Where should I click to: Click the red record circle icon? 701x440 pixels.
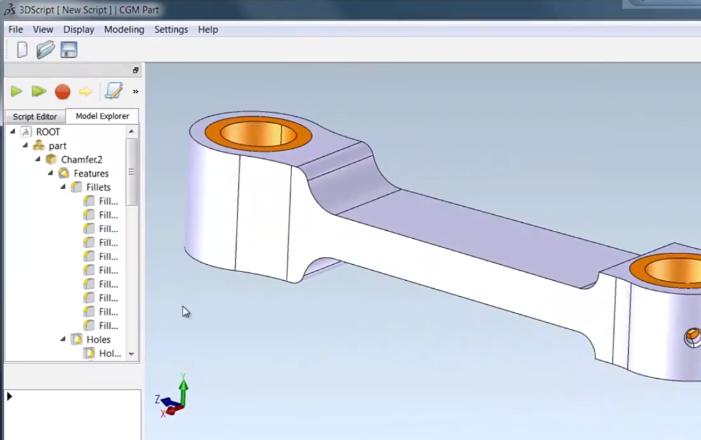pyautogui.click(x=63, y=92)
